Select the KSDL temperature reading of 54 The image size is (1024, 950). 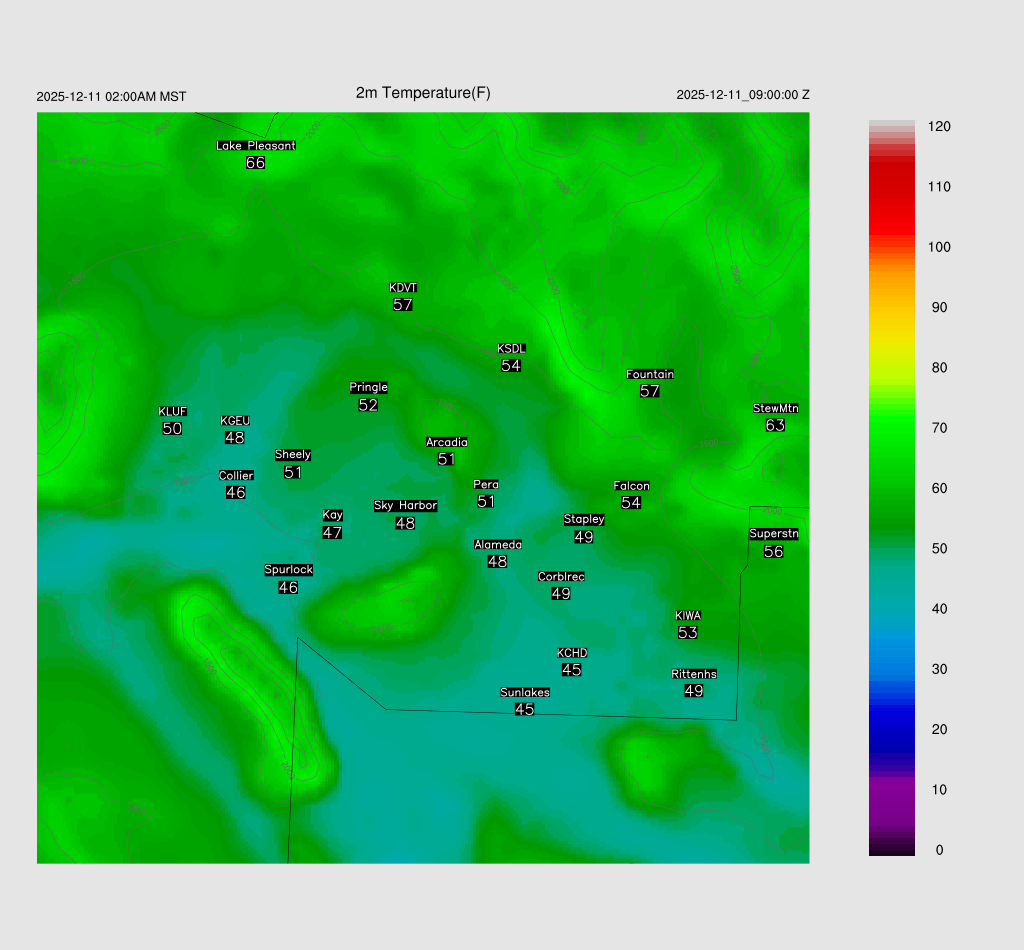(511, 366)
